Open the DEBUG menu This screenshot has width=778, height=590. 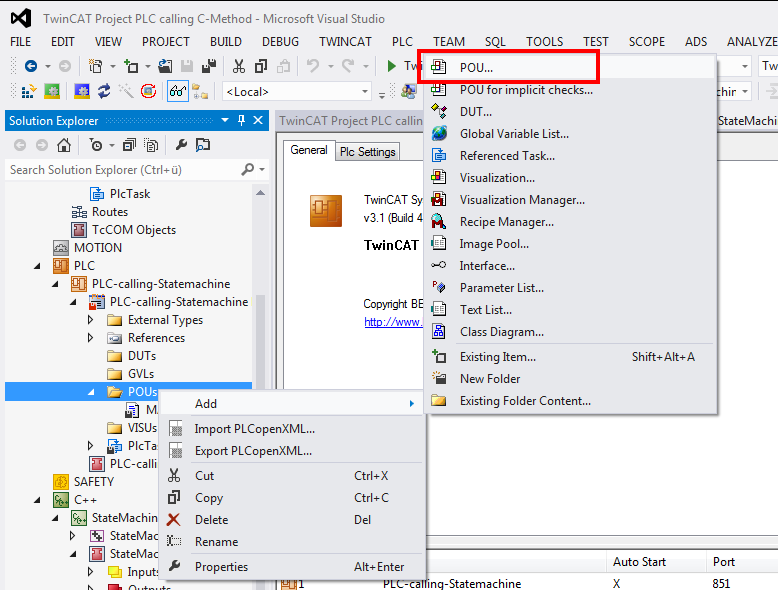click(280, 42)
